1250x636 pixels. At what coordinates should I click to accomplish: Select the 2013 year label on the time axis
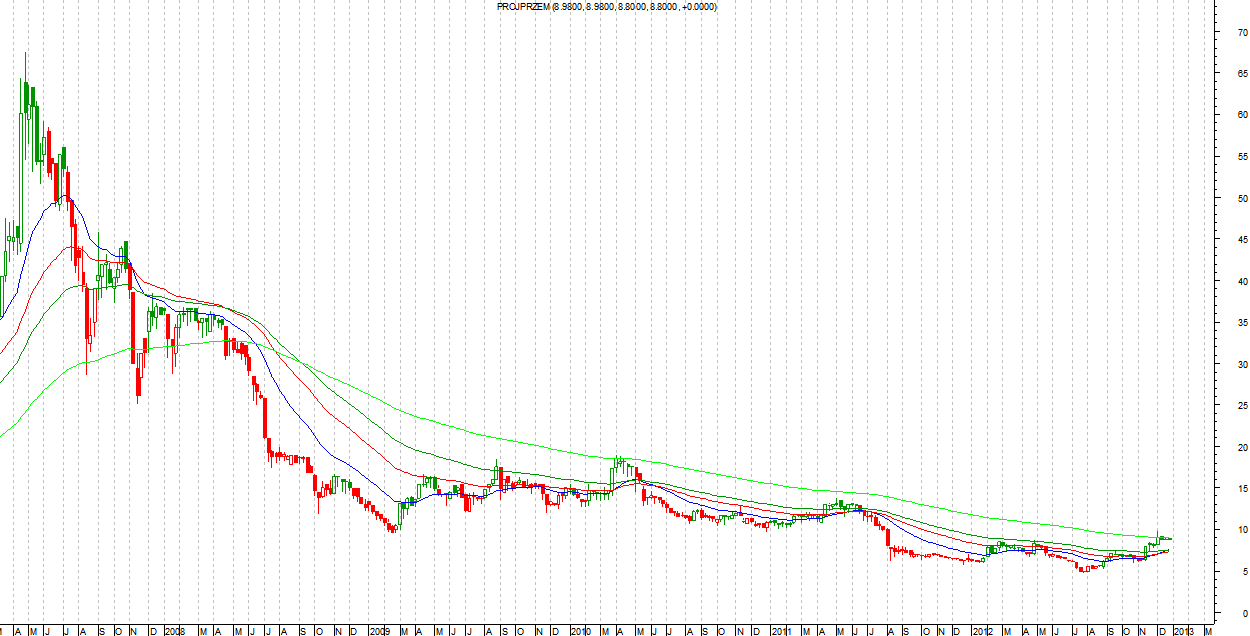tap(1183, 631)
